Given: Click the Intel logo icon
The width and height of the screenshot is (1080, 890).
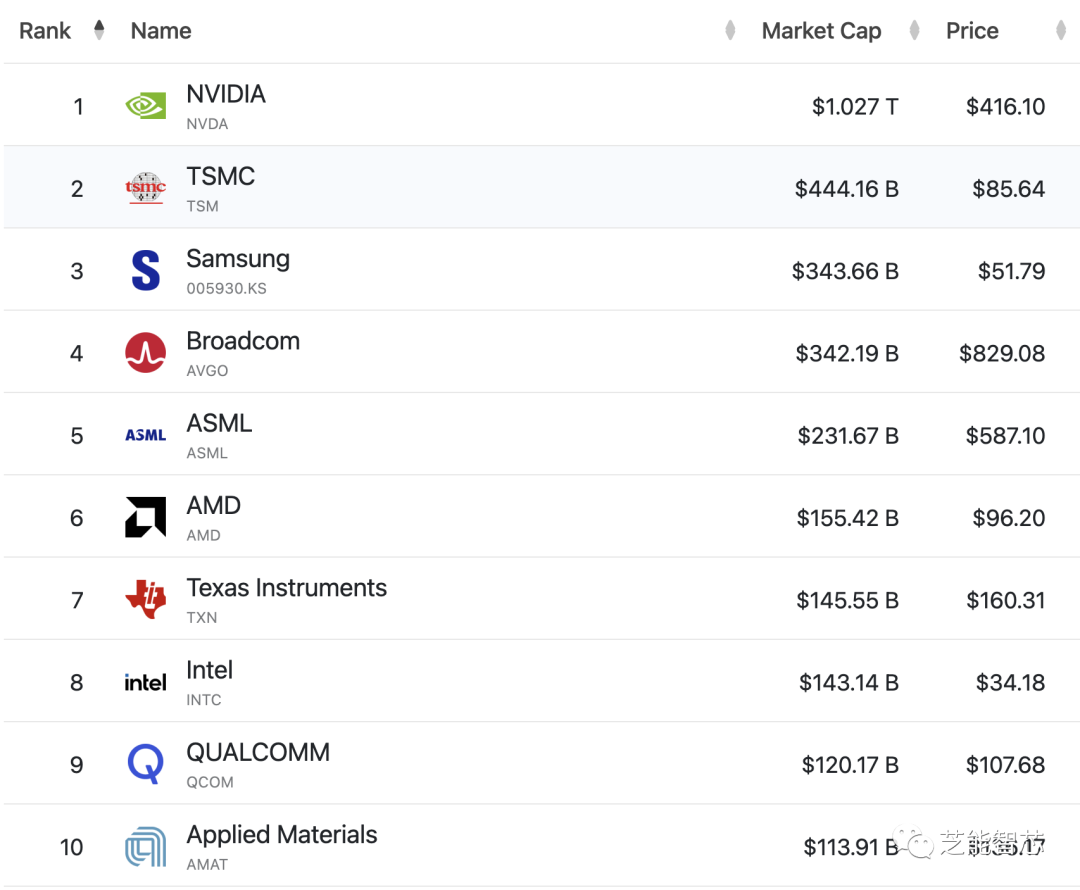Looking at the screenshot, I should coord(145,683).
